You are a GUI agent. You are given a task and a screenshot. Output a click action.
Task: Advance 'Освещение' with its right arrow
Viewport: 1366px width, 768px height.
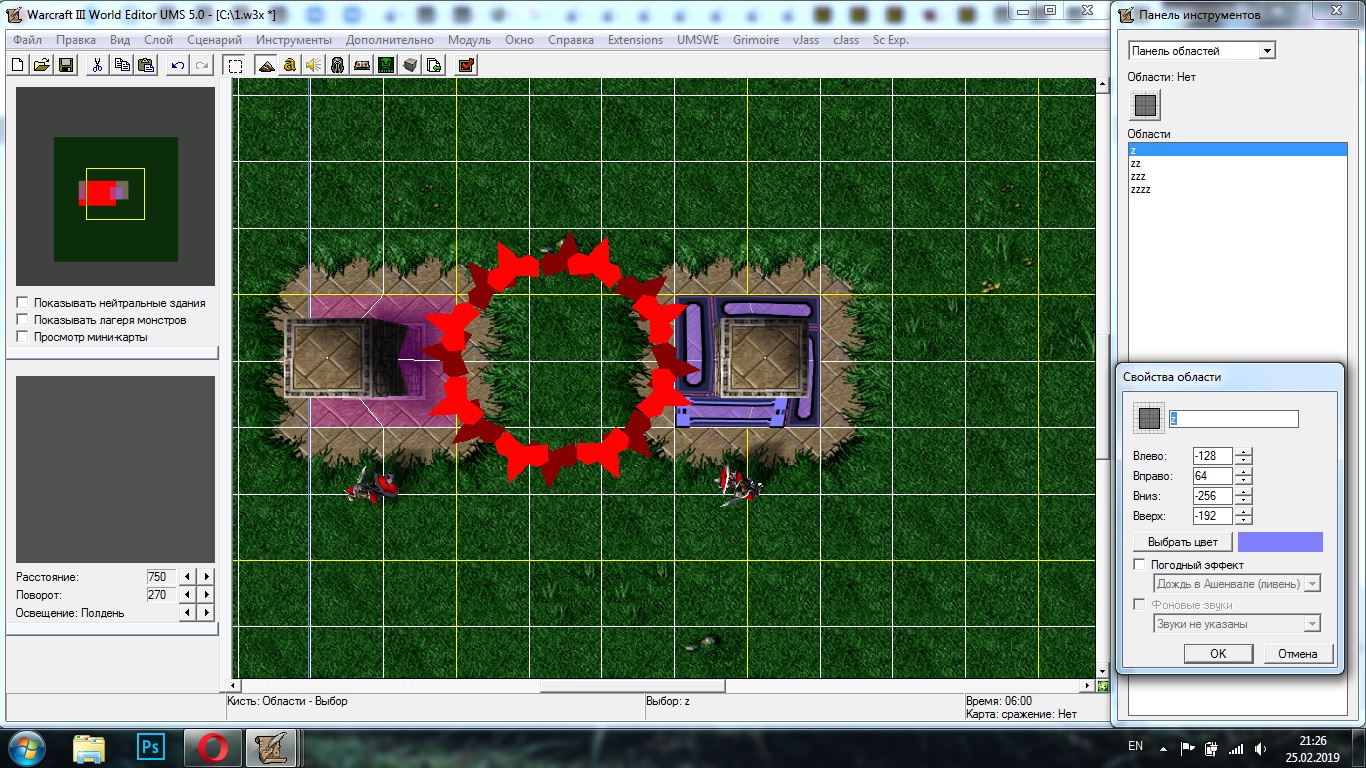pos(206,613)
